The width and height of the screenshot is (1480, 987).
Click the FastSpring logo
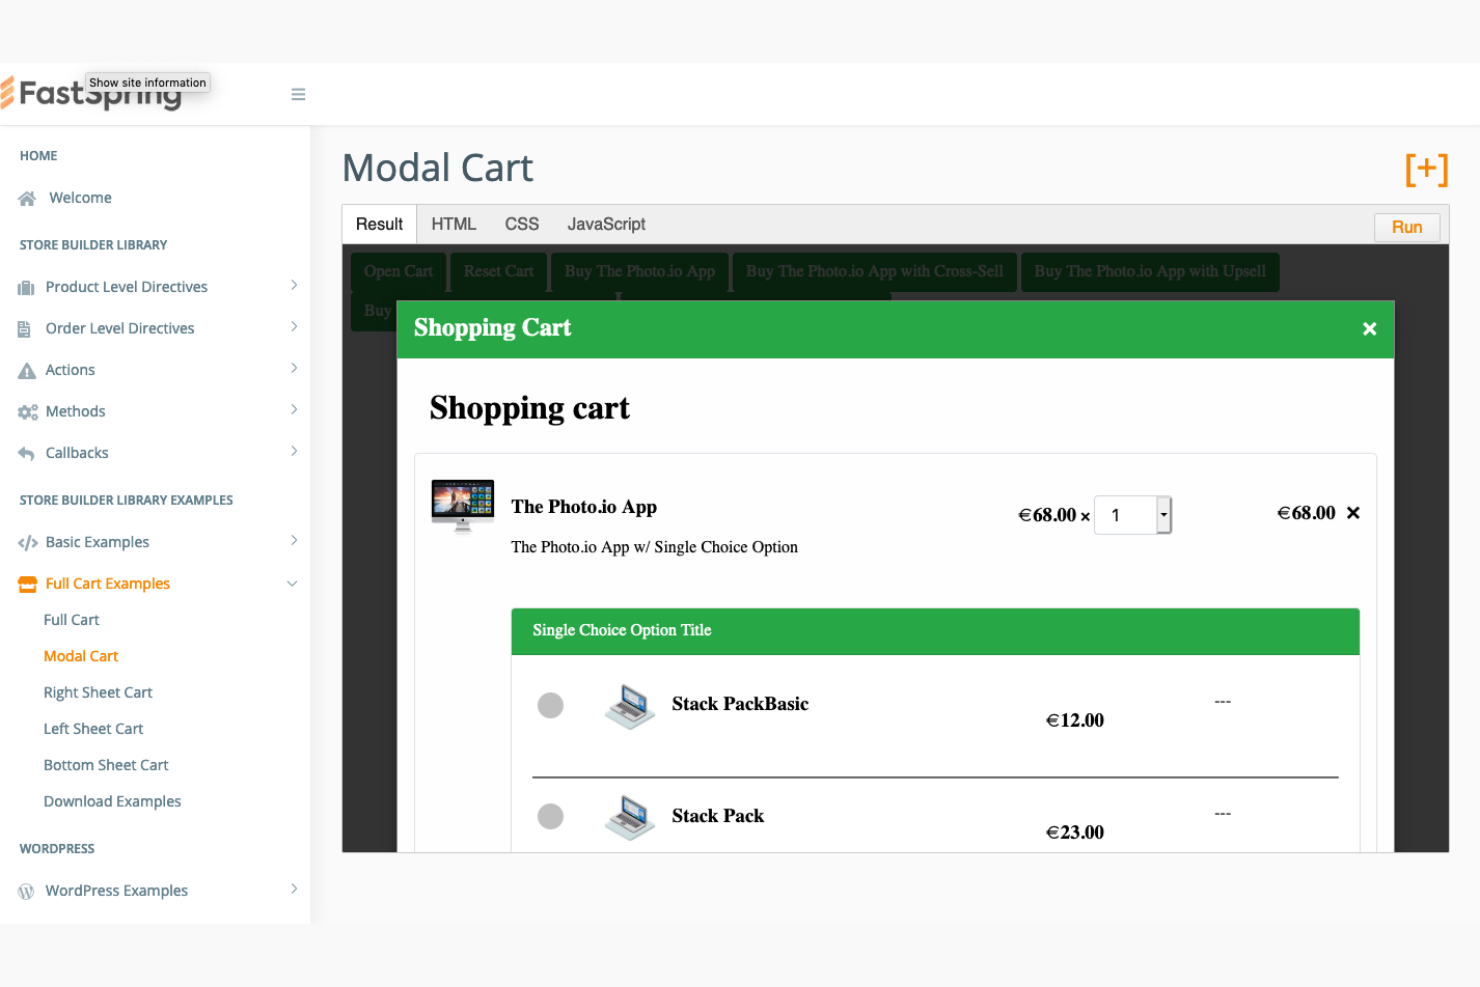click(x=91, y=93)
